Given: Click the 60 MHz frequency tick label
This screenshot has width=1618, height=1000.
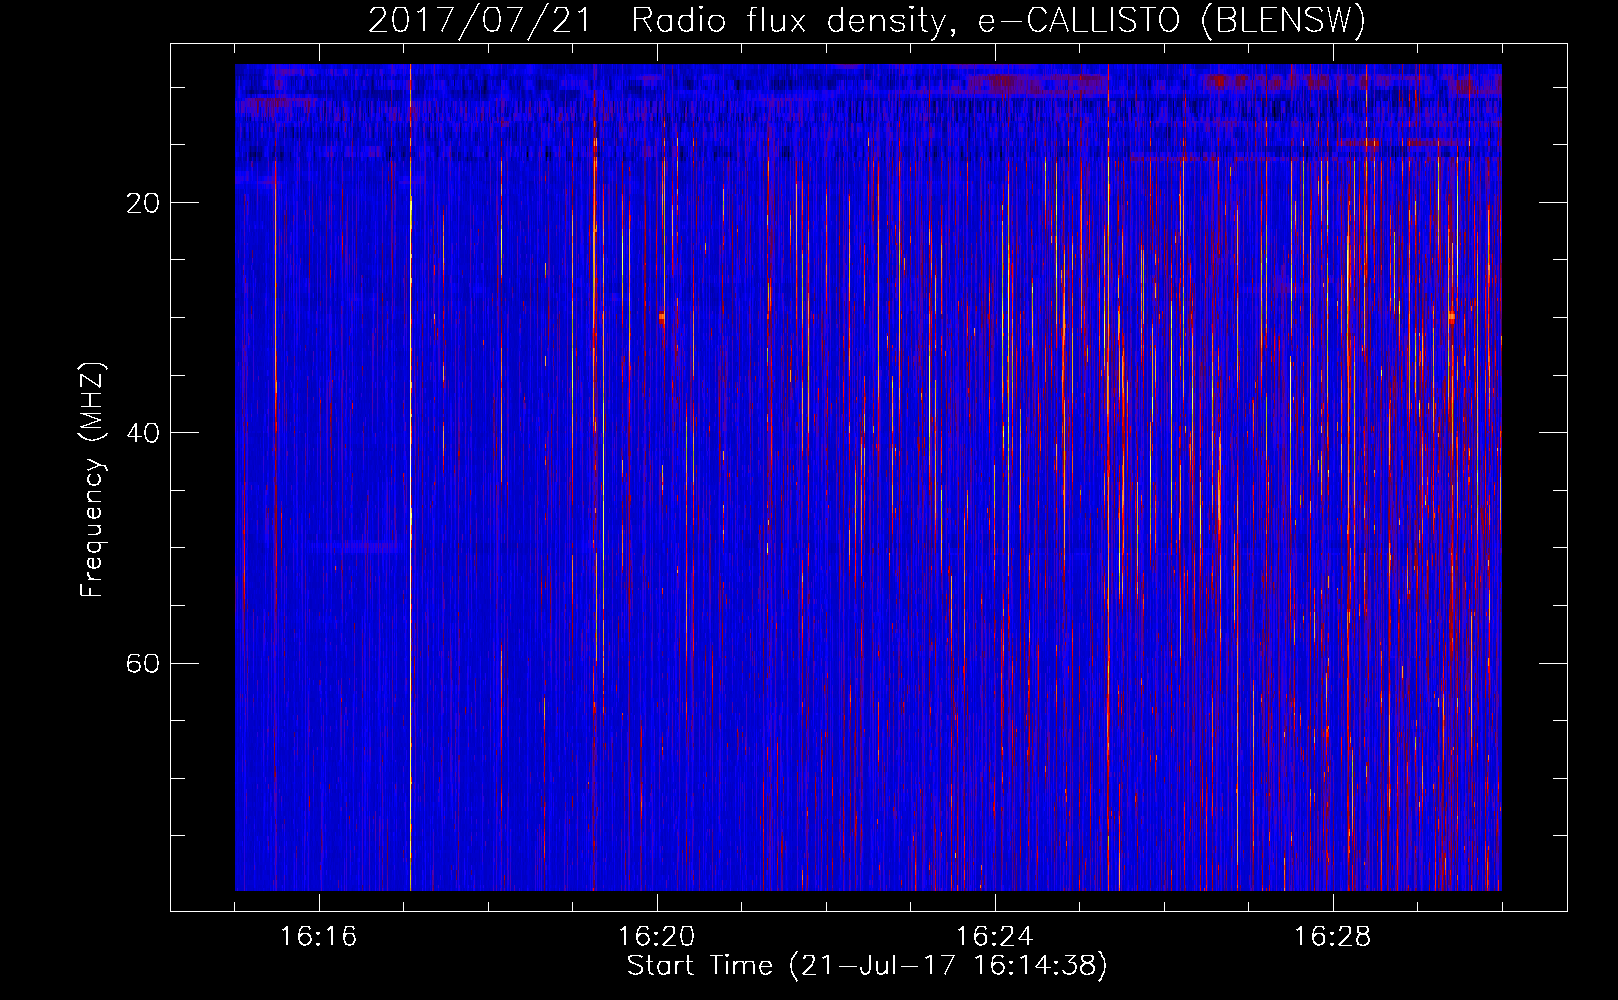Looking at the screenshot, I should point(143,663).
